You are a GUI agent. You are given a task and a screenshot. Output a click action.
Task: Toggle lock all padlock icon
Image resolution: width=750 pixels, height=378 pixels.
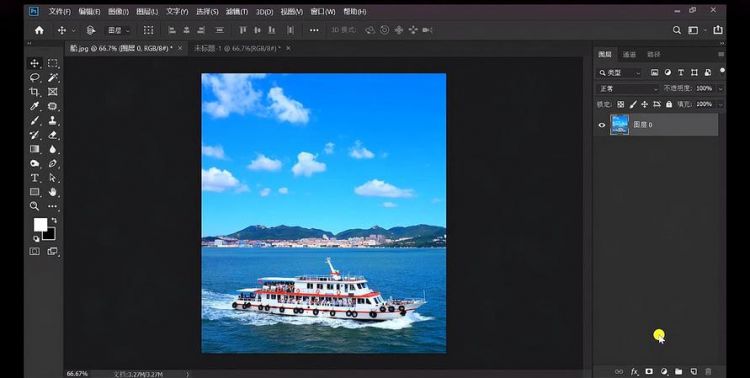pyautogui.click(x=669, y=104)
